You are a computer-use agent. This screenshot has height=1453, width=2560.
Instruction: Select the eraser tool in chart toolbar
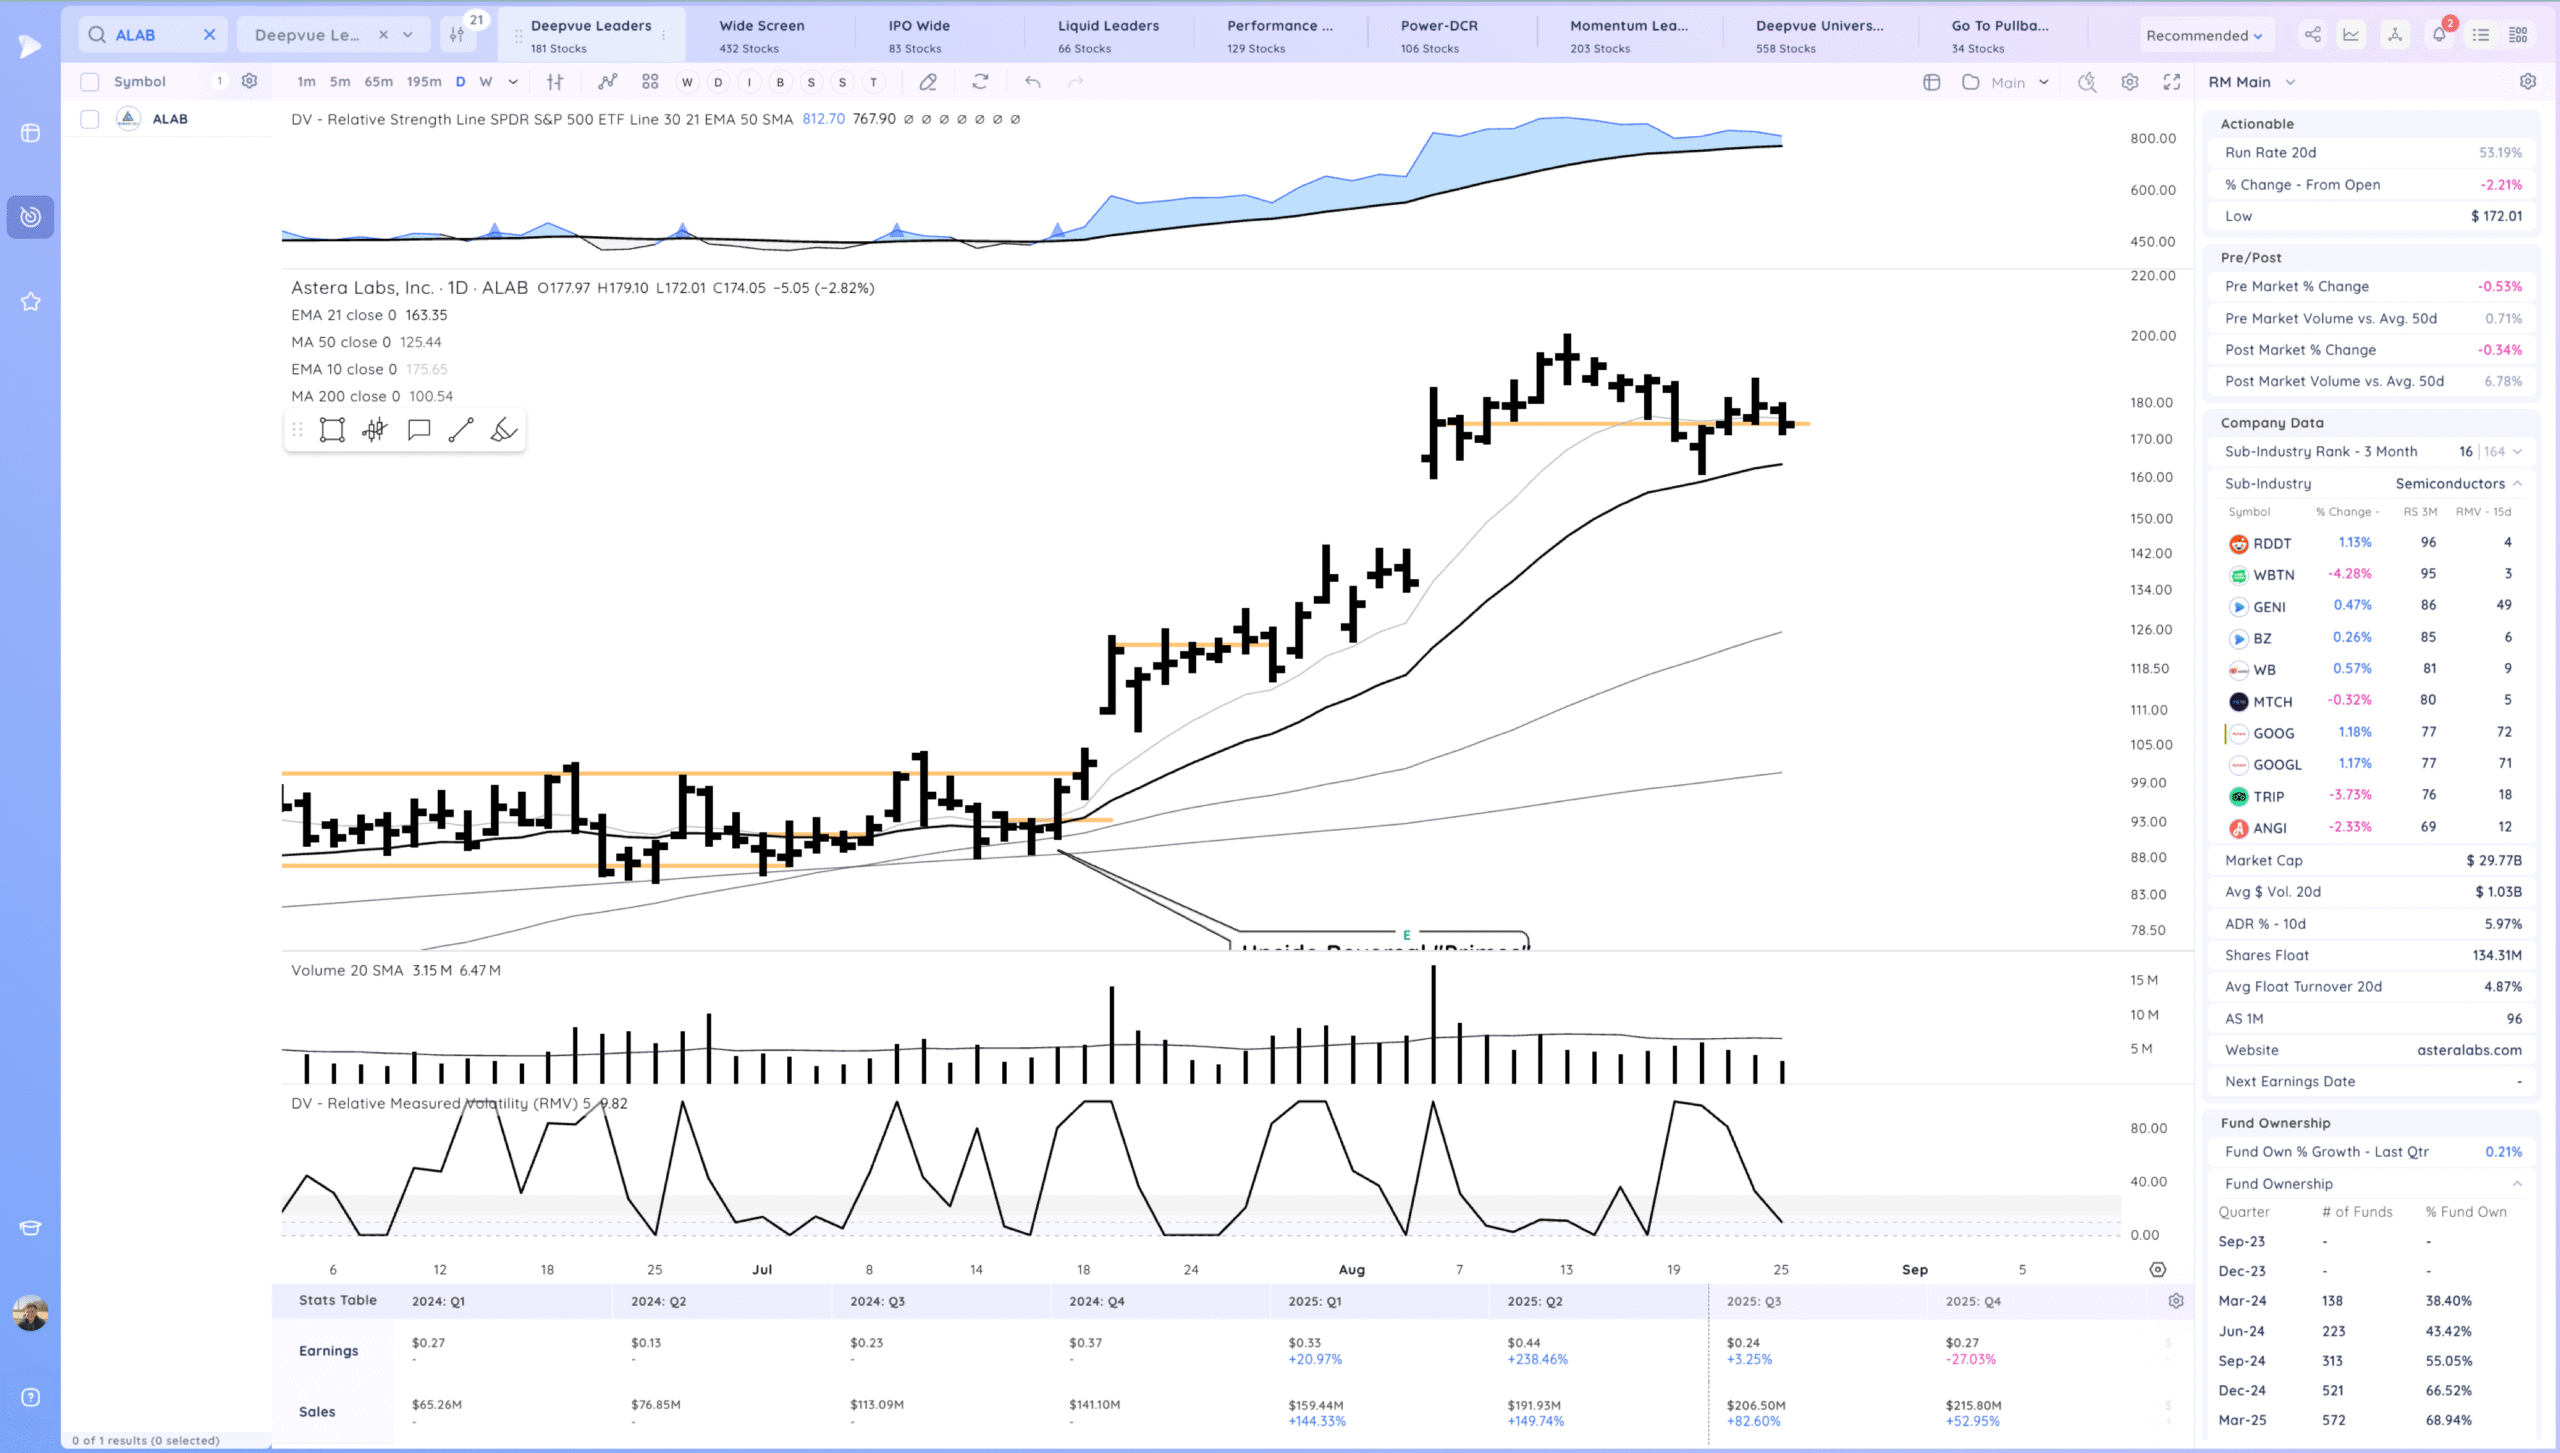928,82
